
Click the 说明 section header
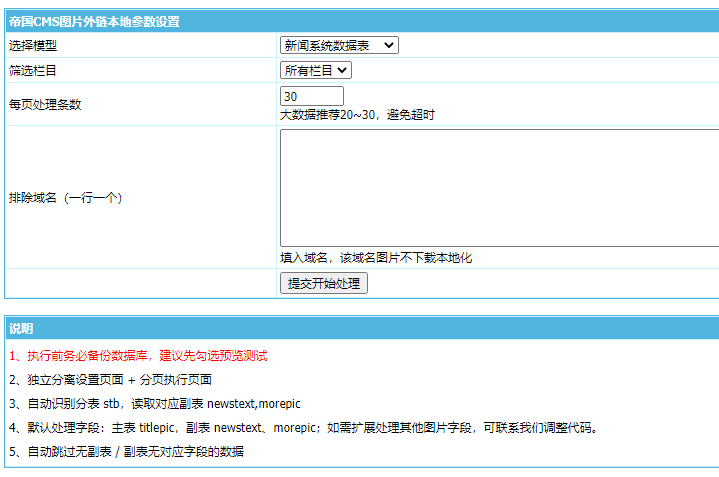pyautogui.click(x=21, y=328)
